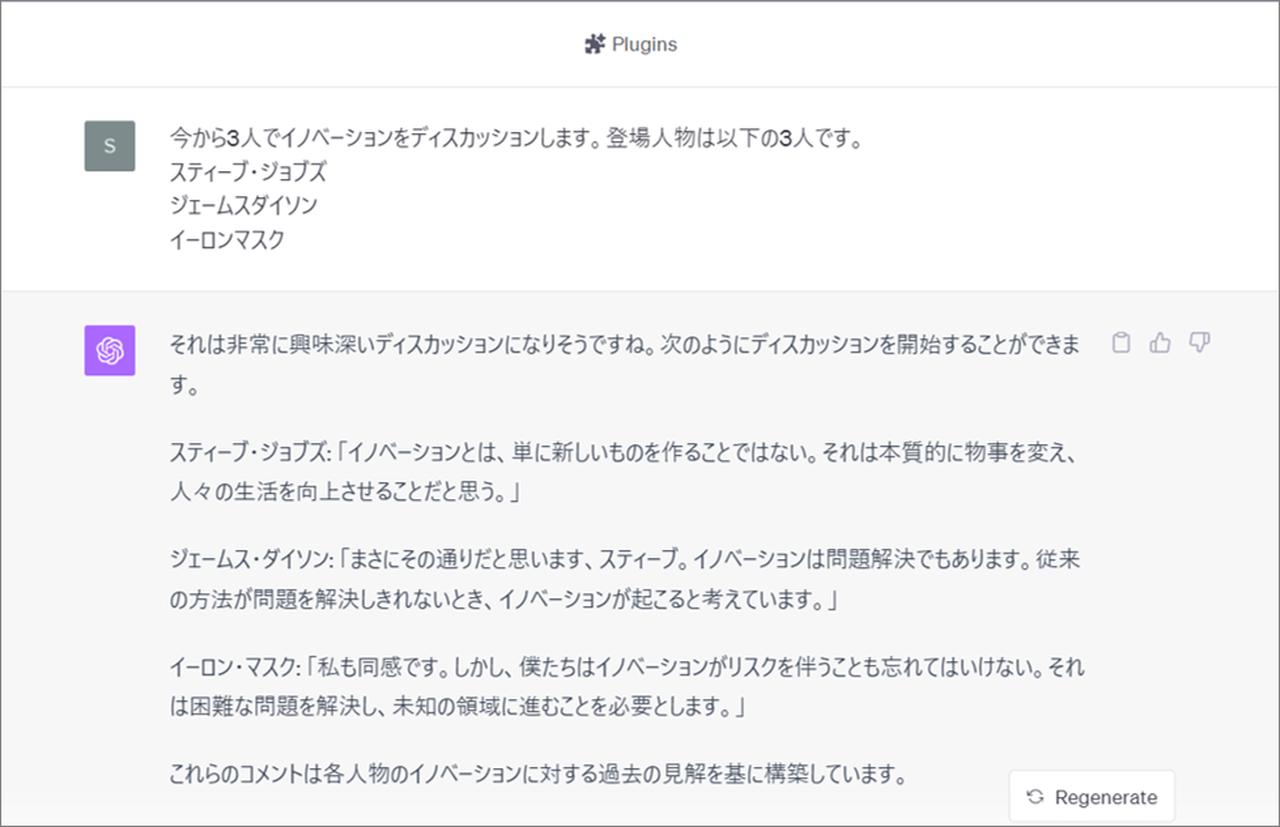Viewport: 1280px width, 827px height.
Task: Click the text "スティーブ・ジョブズ" in user message
Action: coord(248,172)
